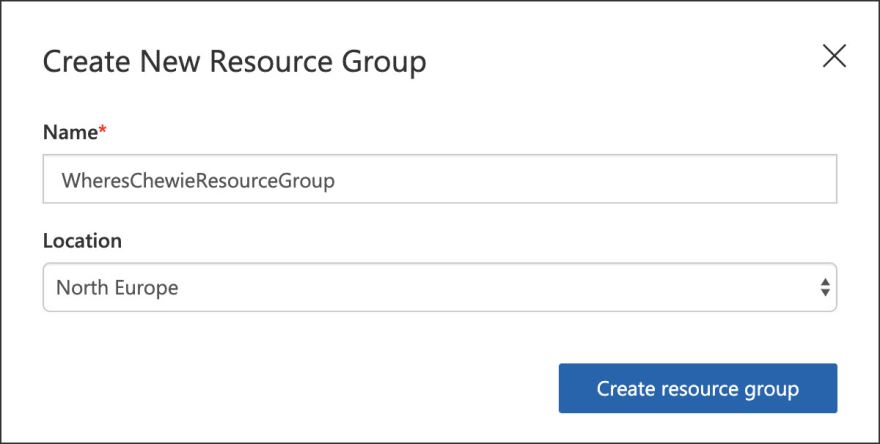The image size is (880, 444).
Task: Click the Create New Resource Group heading
Action: pyautogui.click(x=235, y=62)
